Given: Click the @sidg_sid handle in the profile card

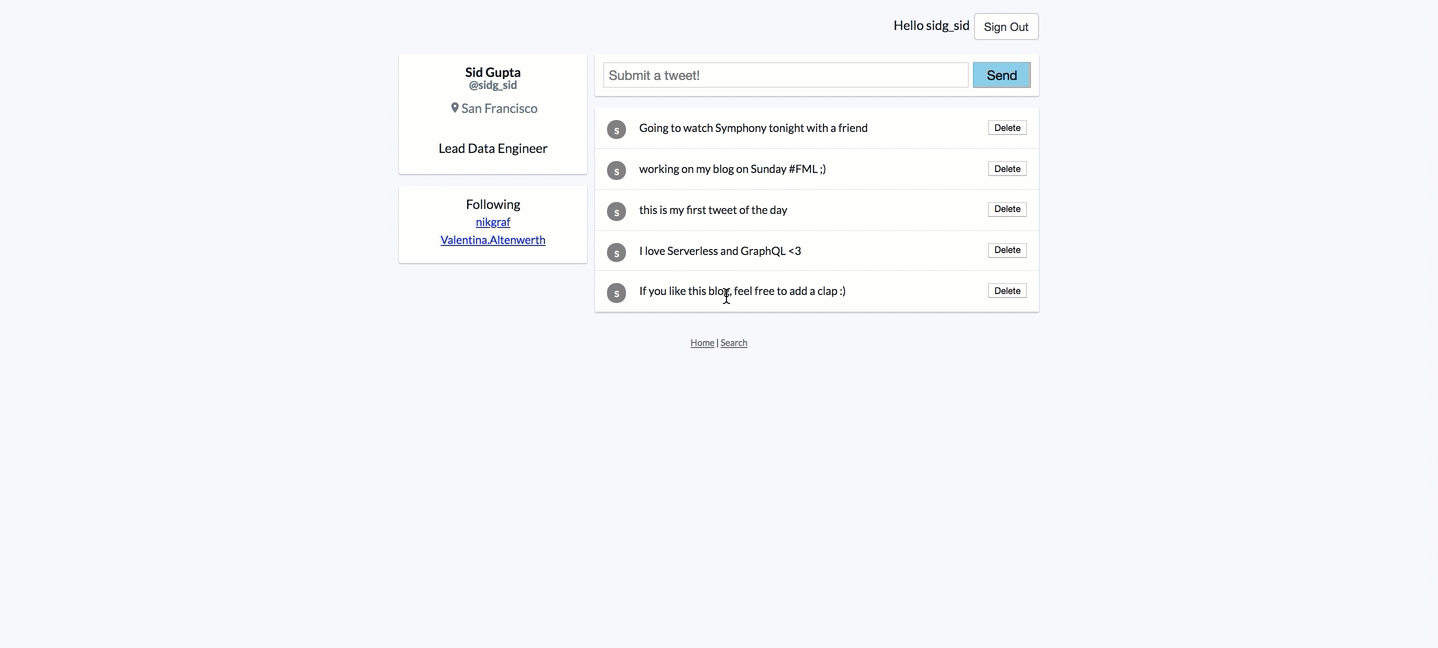Looking at the screenshot, I should 492,84.
